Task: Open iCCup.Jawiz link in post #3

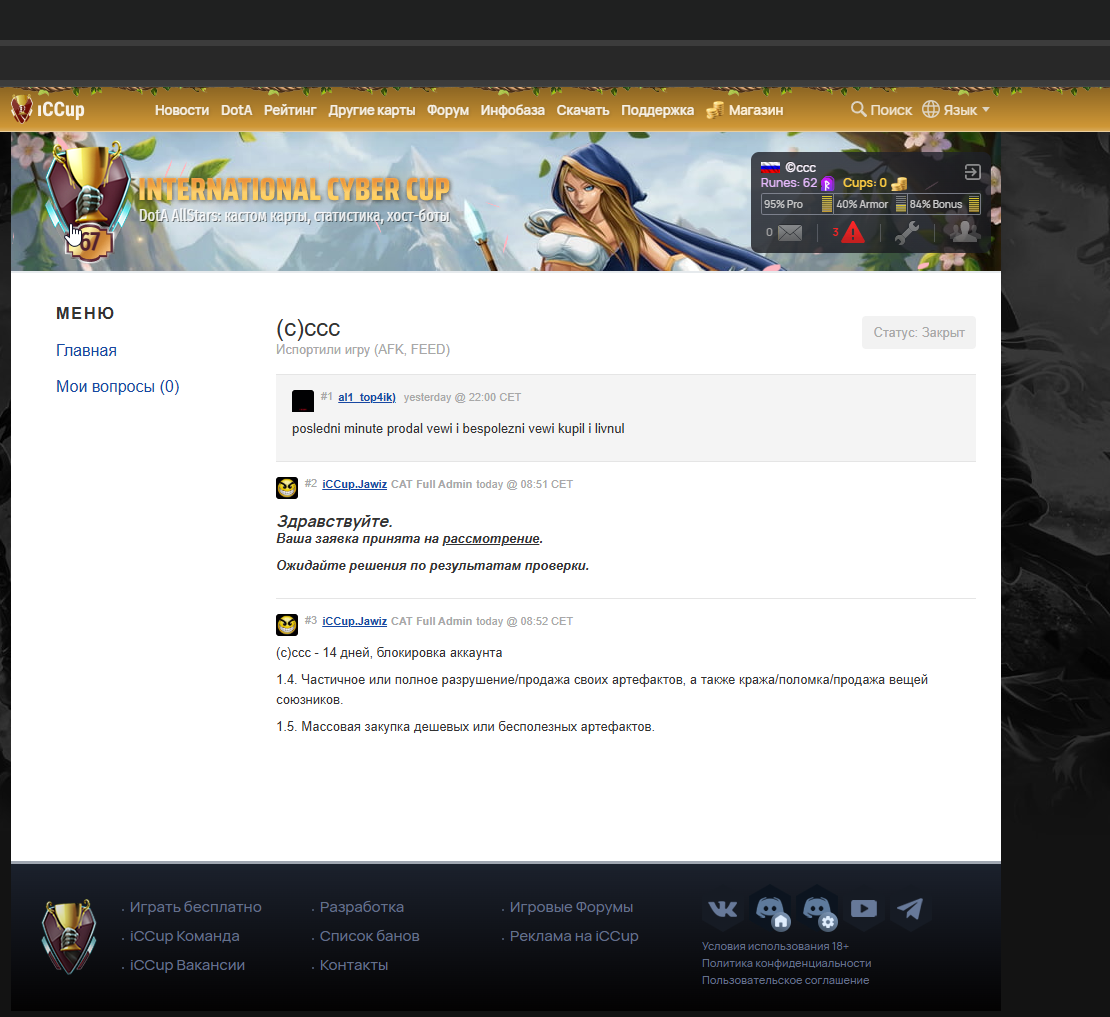Action: (355, 621)
